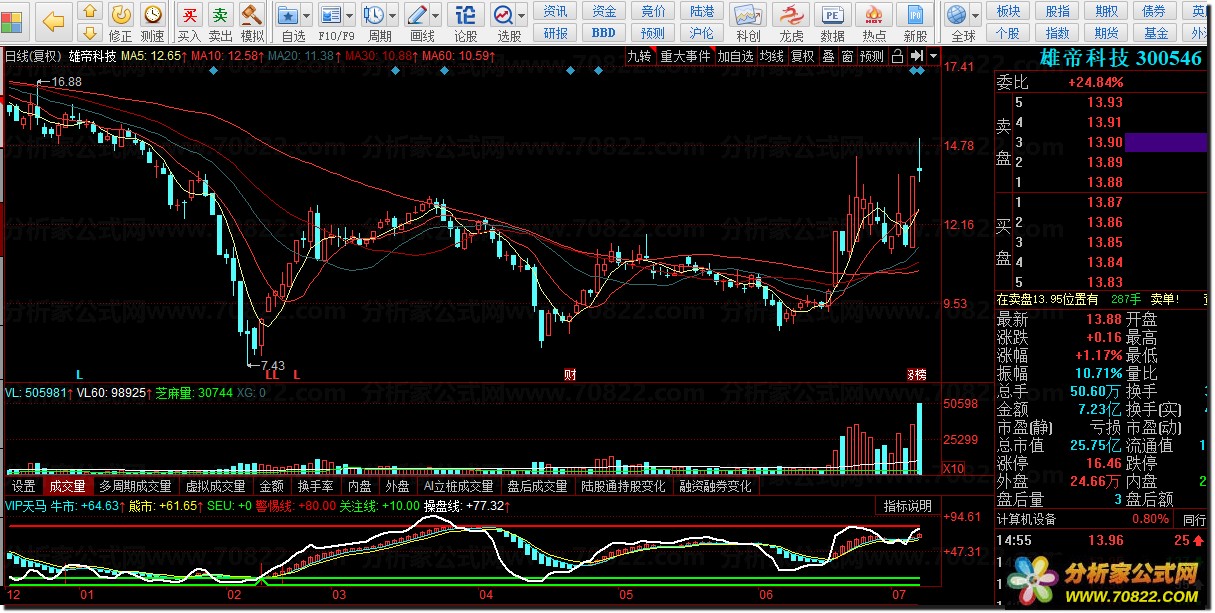Toggle 九转 indicator on chart

(x=639, y=56)
